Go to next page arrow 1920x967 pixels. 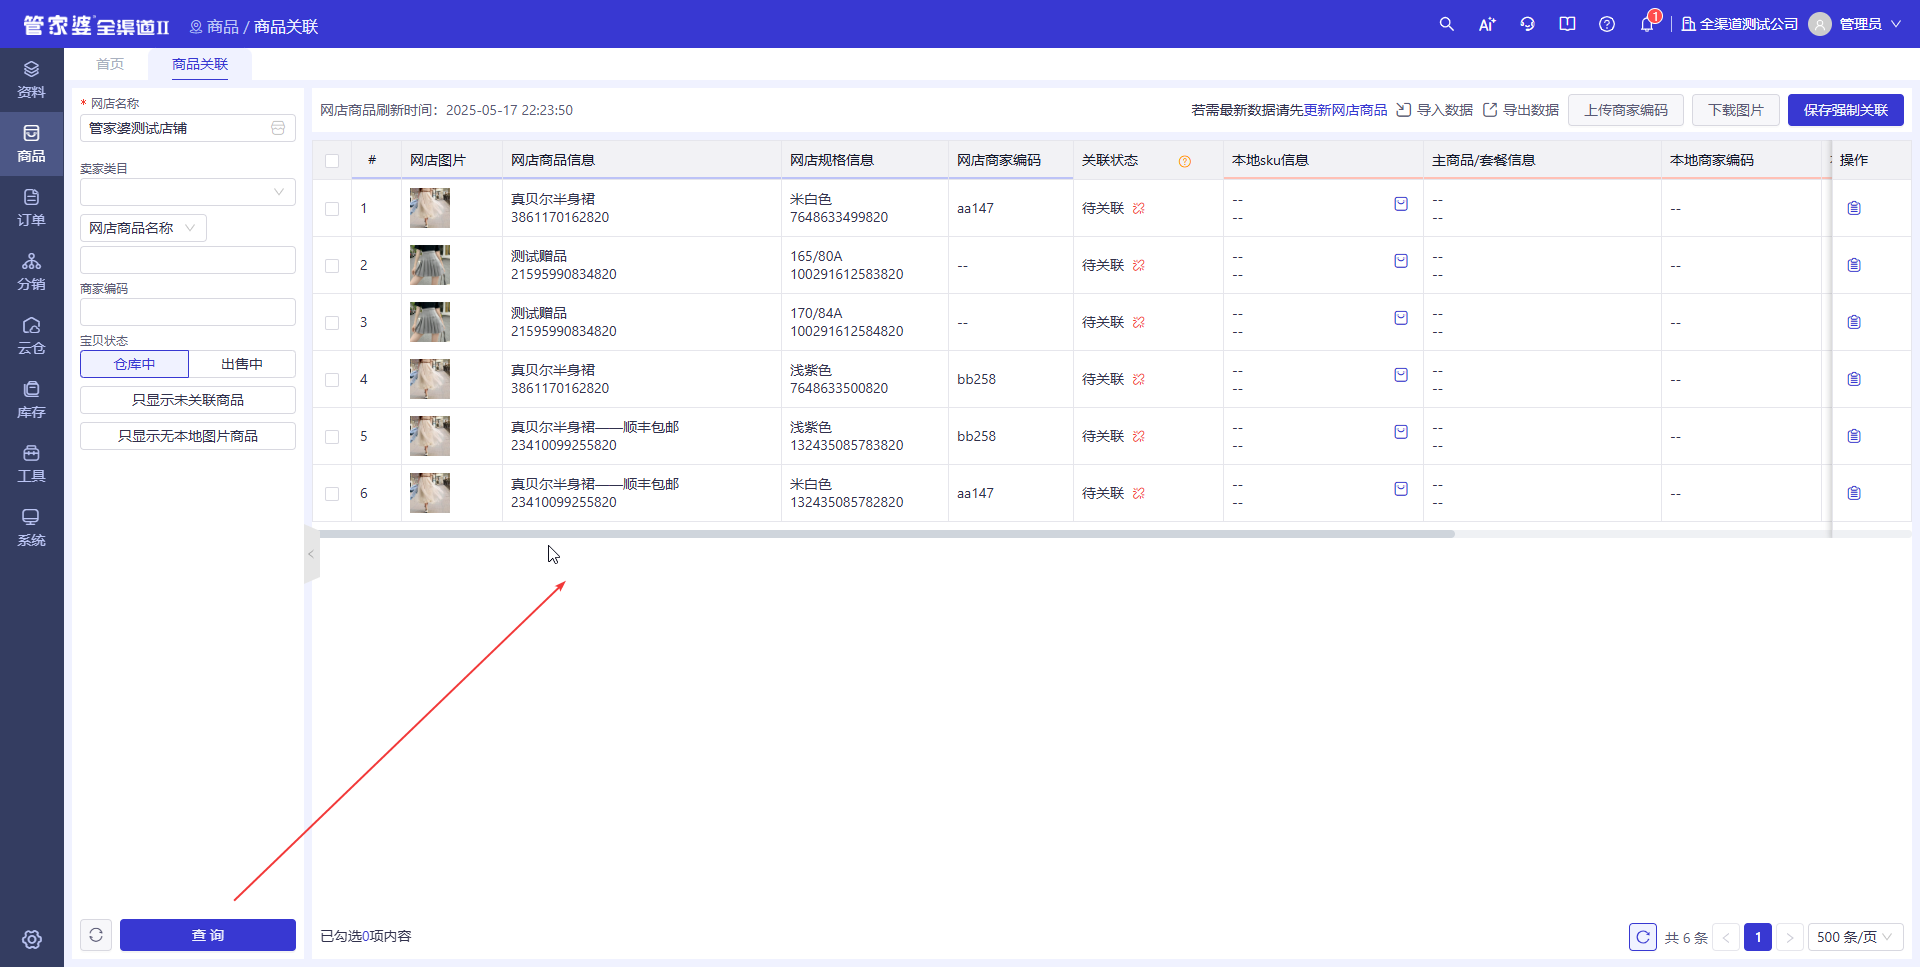tap(1790, 937)
